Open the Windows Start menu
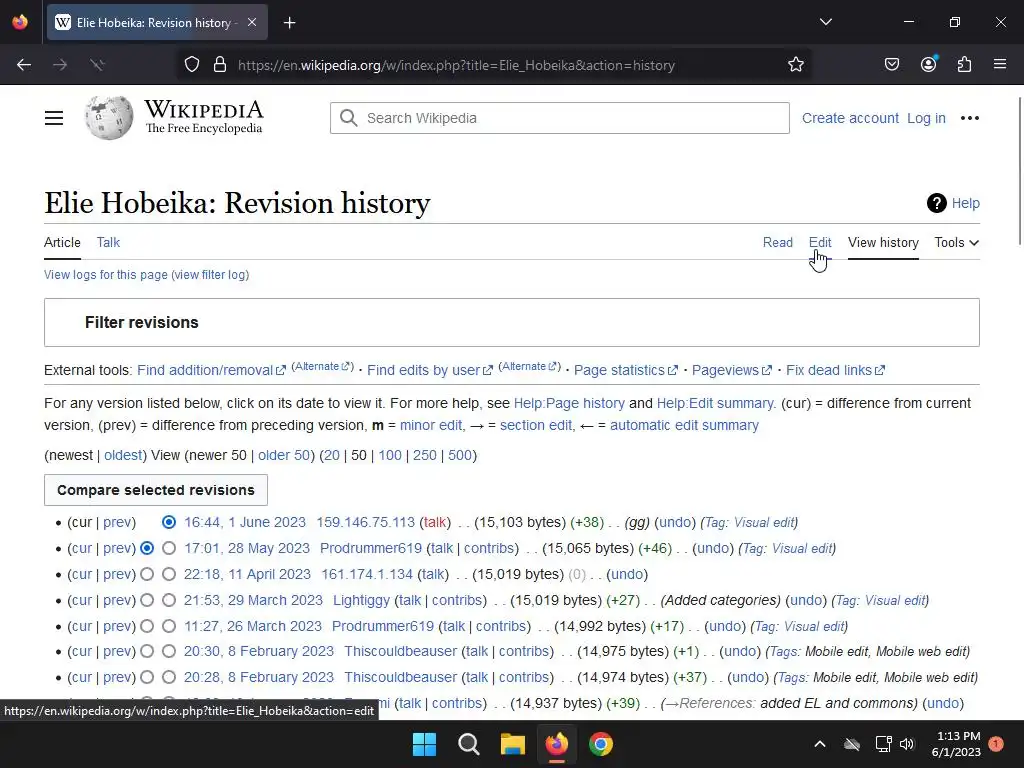Image resolution: width=1024 pixels, height=768 pixels. pyautogui.click(x=424, y=744)
